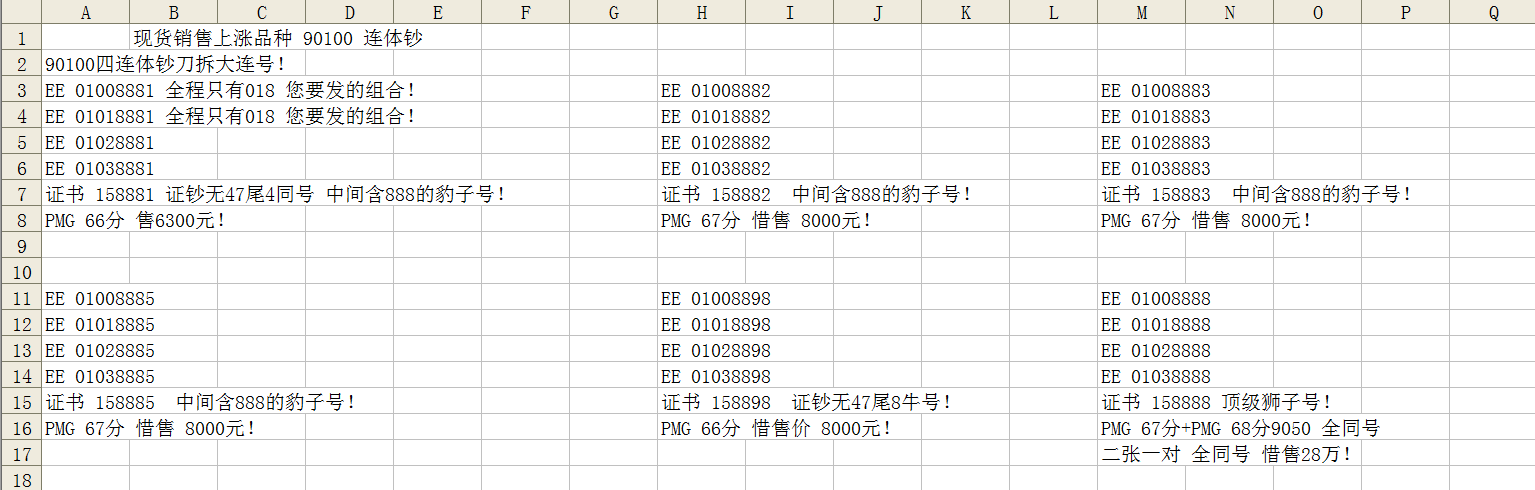Select column H header
Screen dimensions: 1535x490
(x=701, y=13)
